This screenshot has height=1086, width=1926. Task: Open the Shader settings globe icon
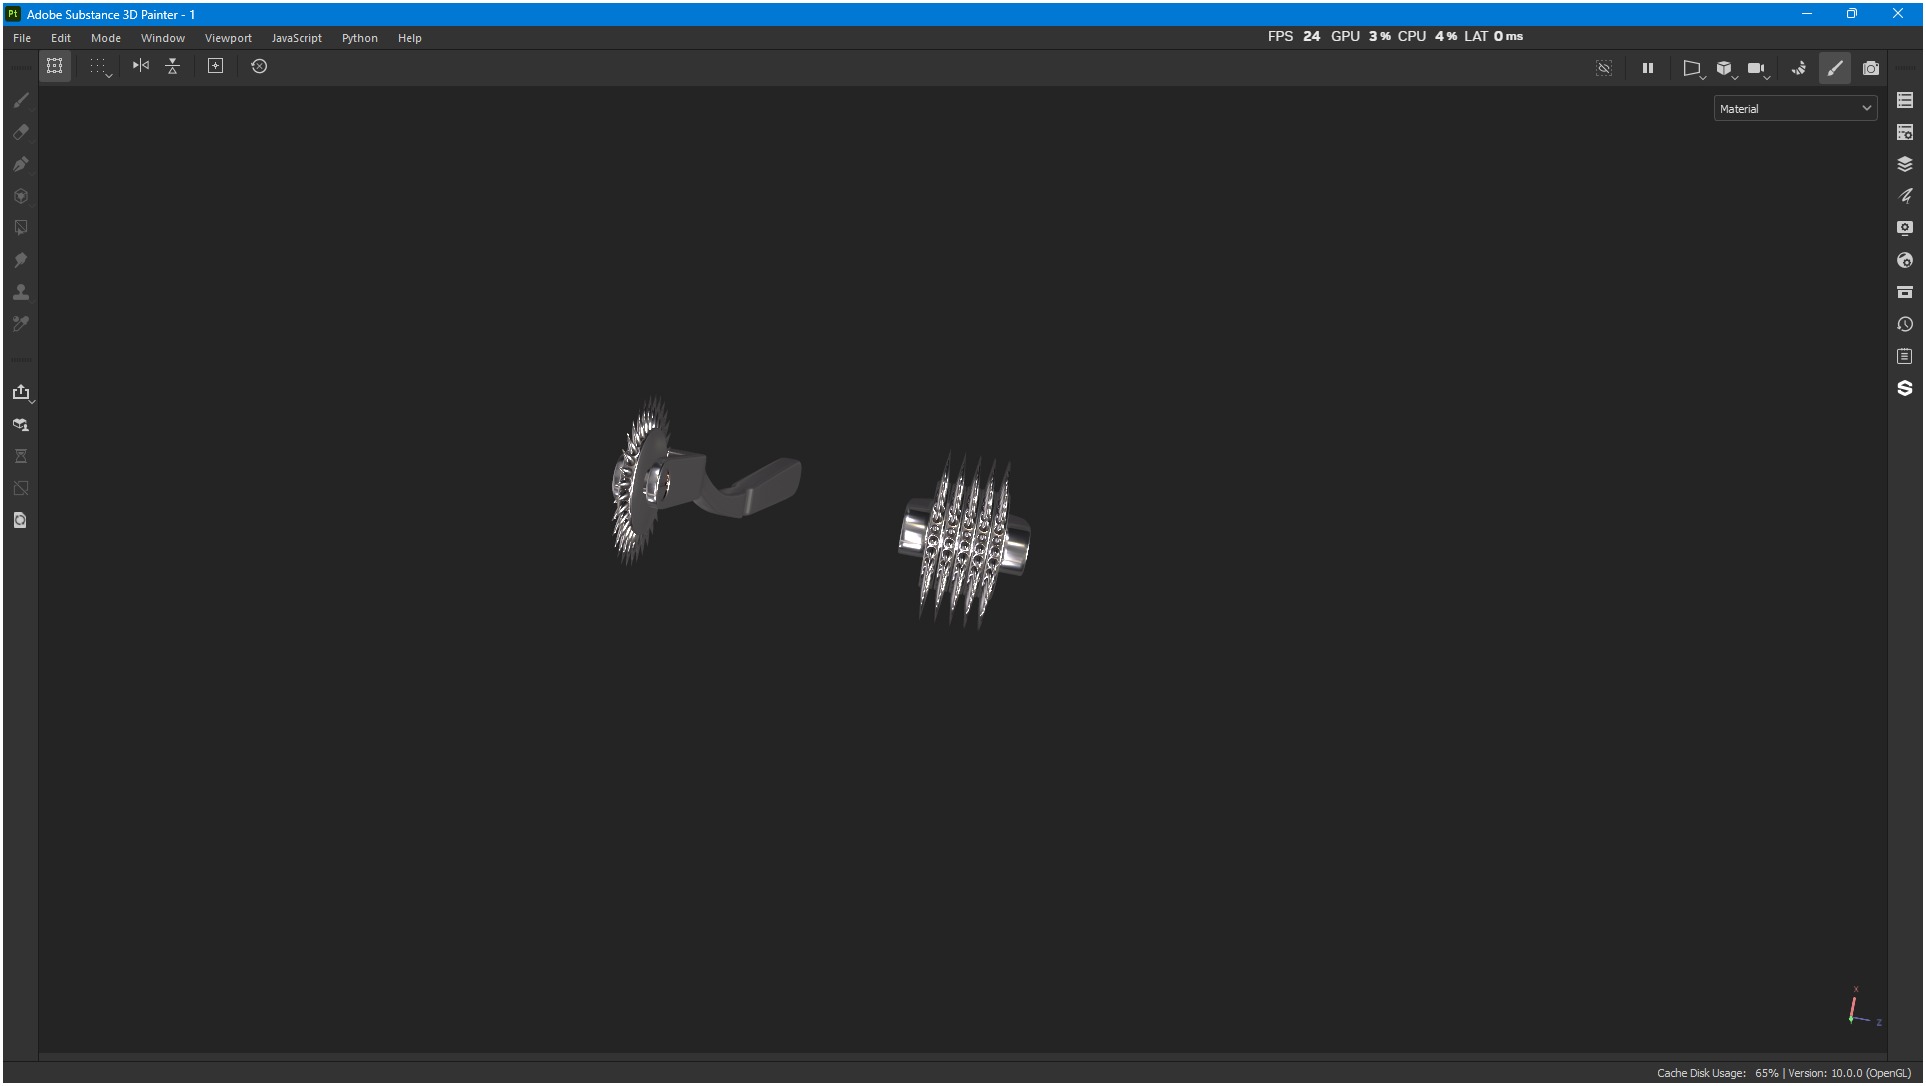1904,260
